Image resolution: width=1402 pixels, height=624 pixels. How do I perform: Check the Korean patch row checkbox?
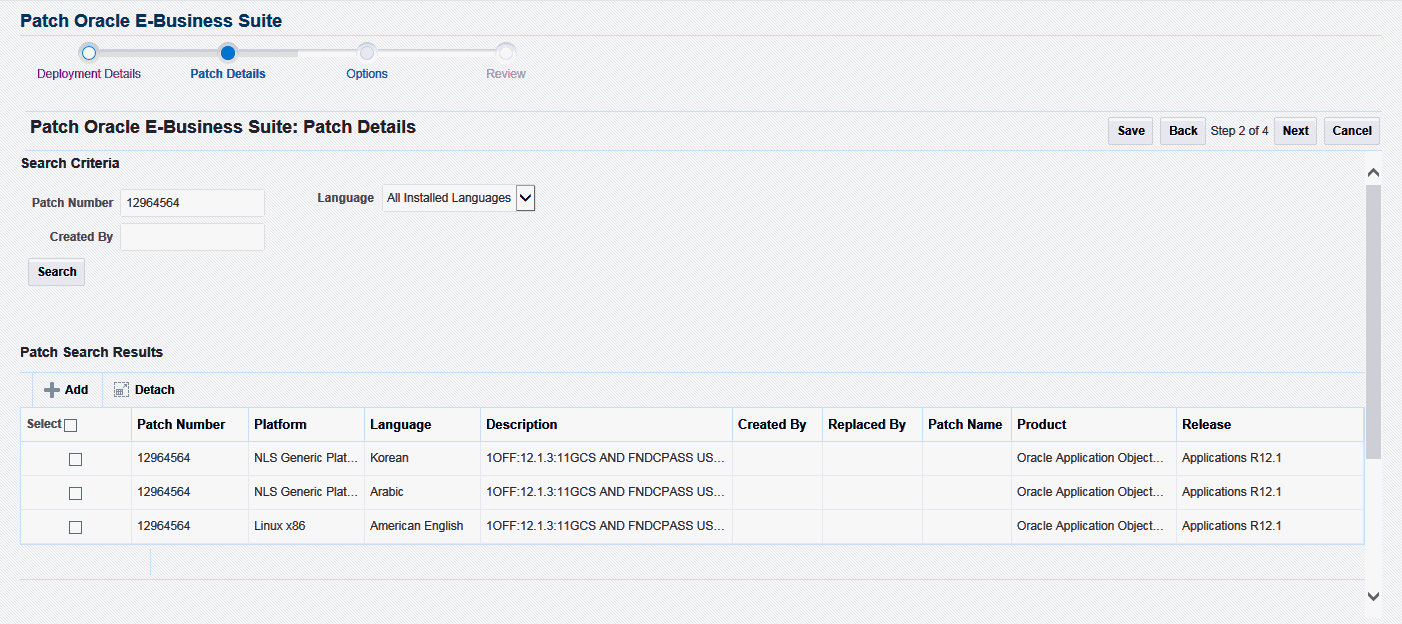75,459
